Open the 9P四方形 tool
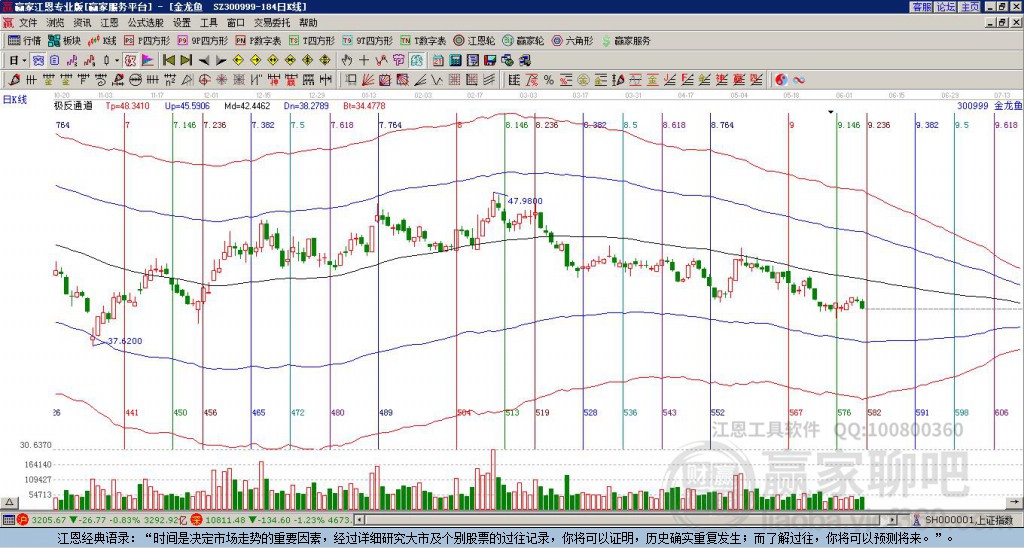 point(203,40)
